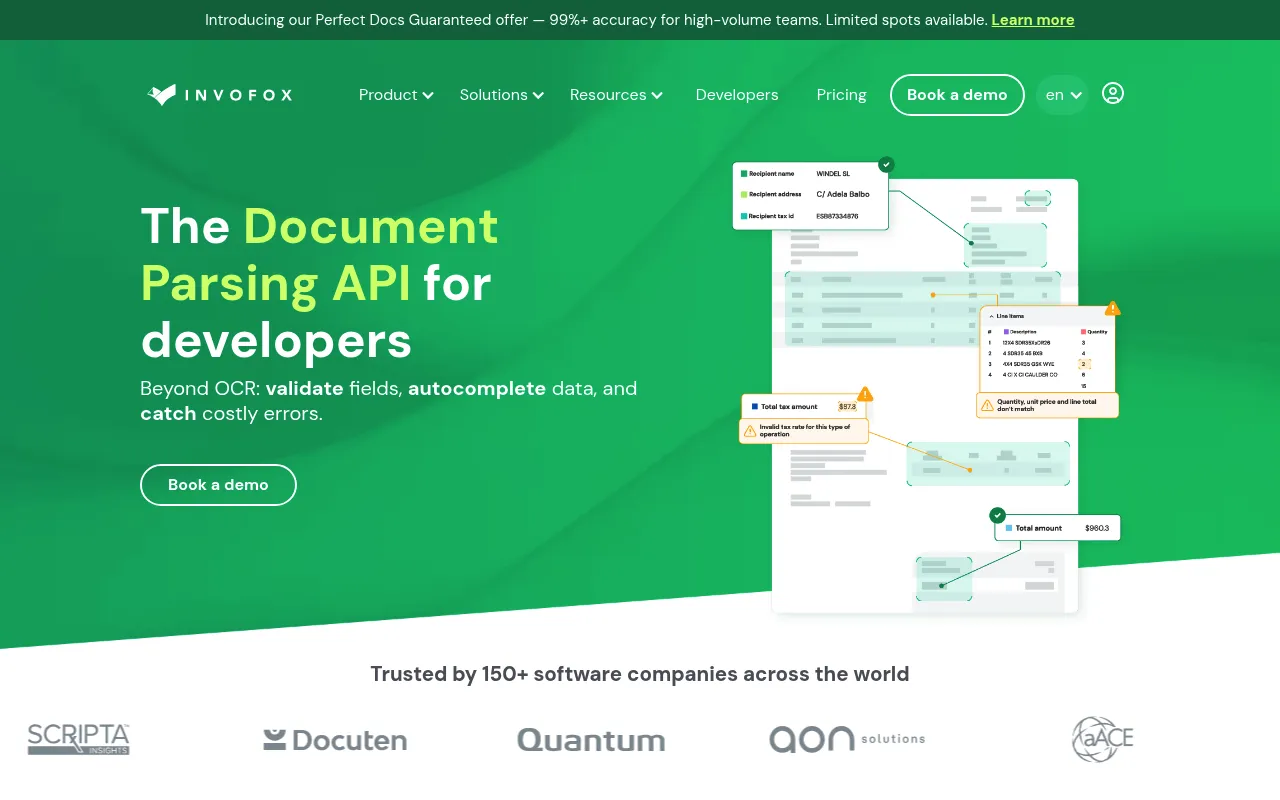This screenshot has height=800, width=1280.
Task: Expand the Solutions dropdown menu
Action: tap(502, 95)
